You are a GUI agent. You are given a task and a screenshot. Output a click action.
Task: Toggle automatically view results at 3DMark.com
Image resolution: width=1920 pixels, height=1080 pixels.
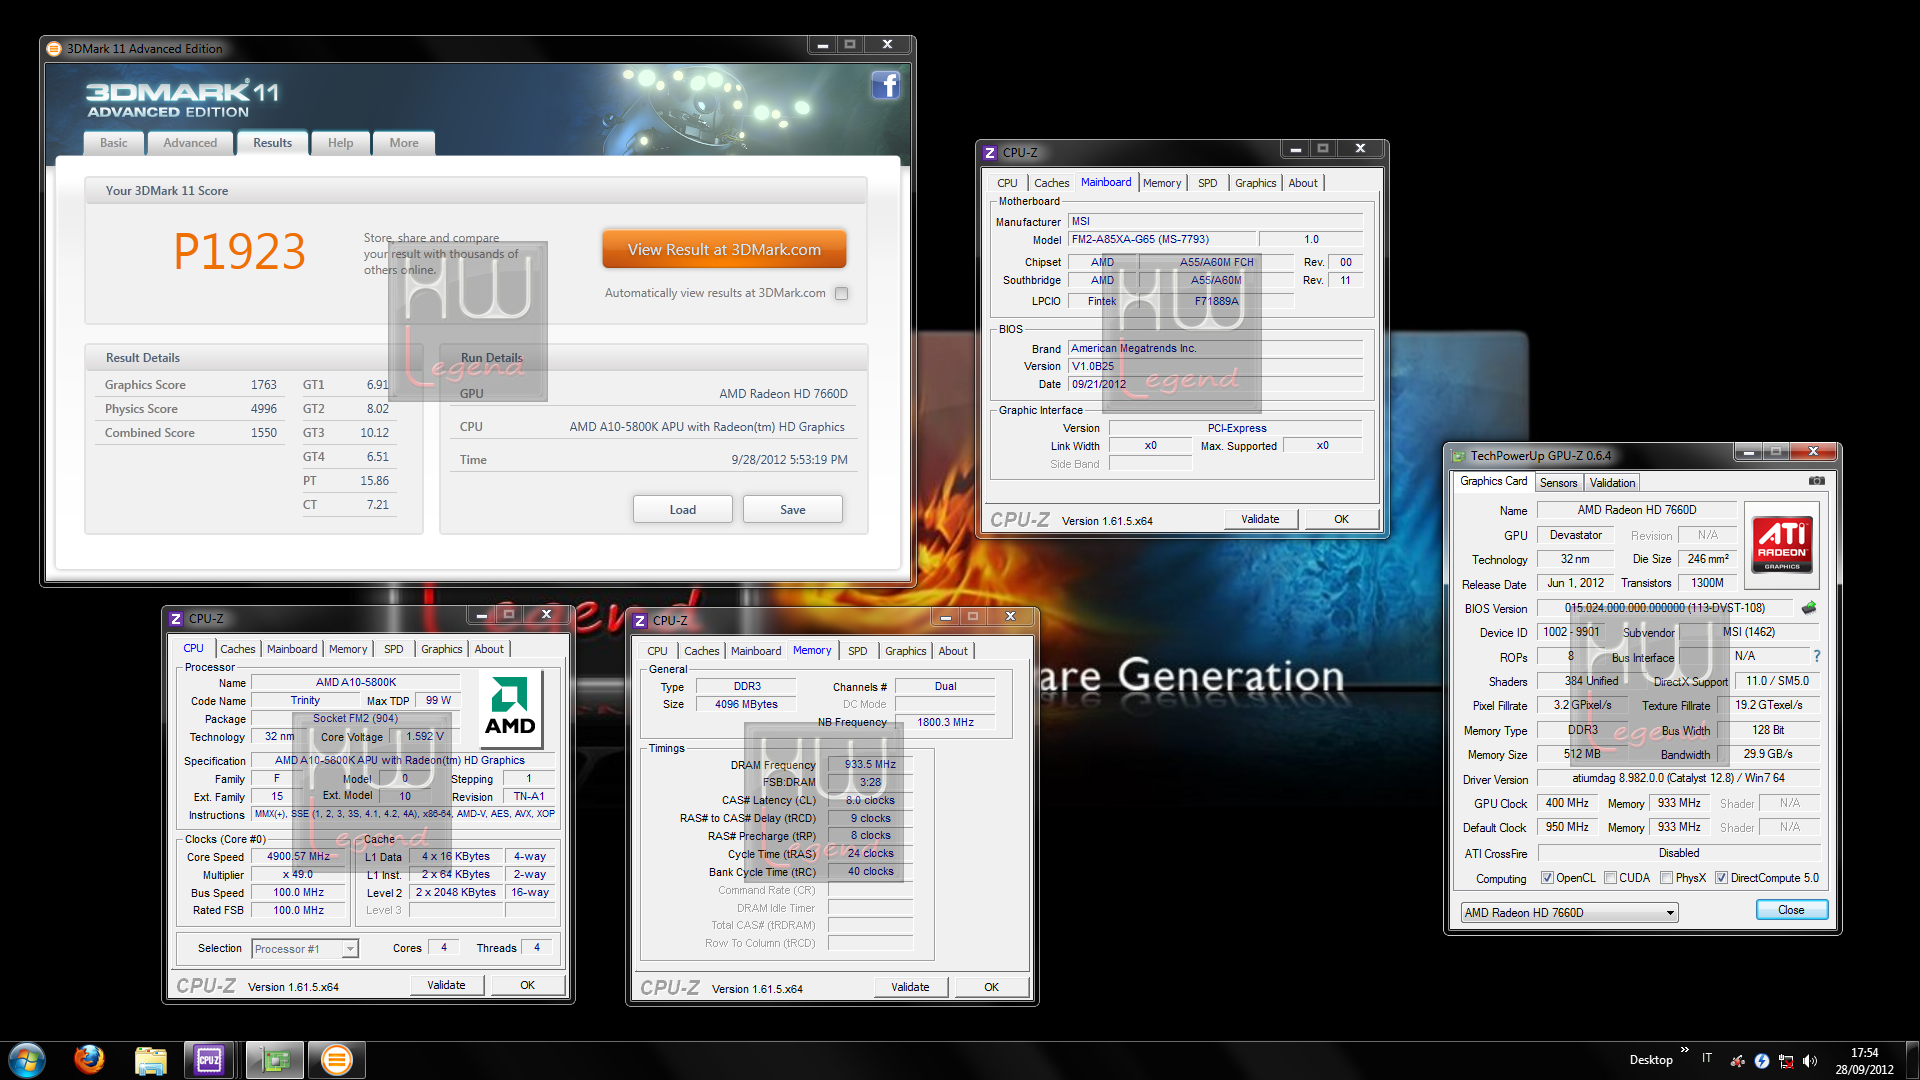click(x=842, y=294)
